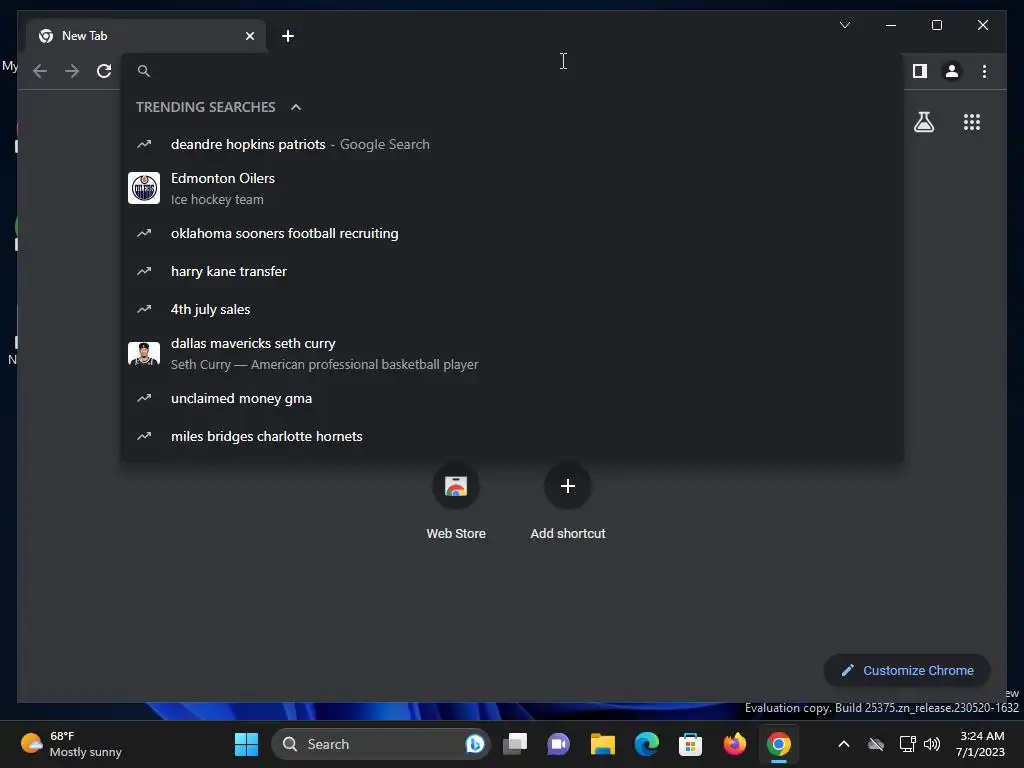
Task: Launch Firefox from the taskbar
Action: (x=735, y=744)
